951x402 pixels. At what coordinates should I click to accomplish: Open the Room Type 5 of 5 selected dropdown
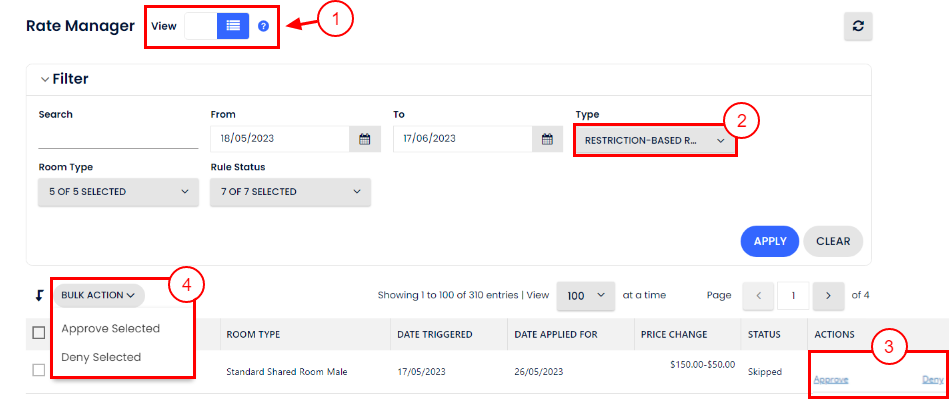point(118,192)
